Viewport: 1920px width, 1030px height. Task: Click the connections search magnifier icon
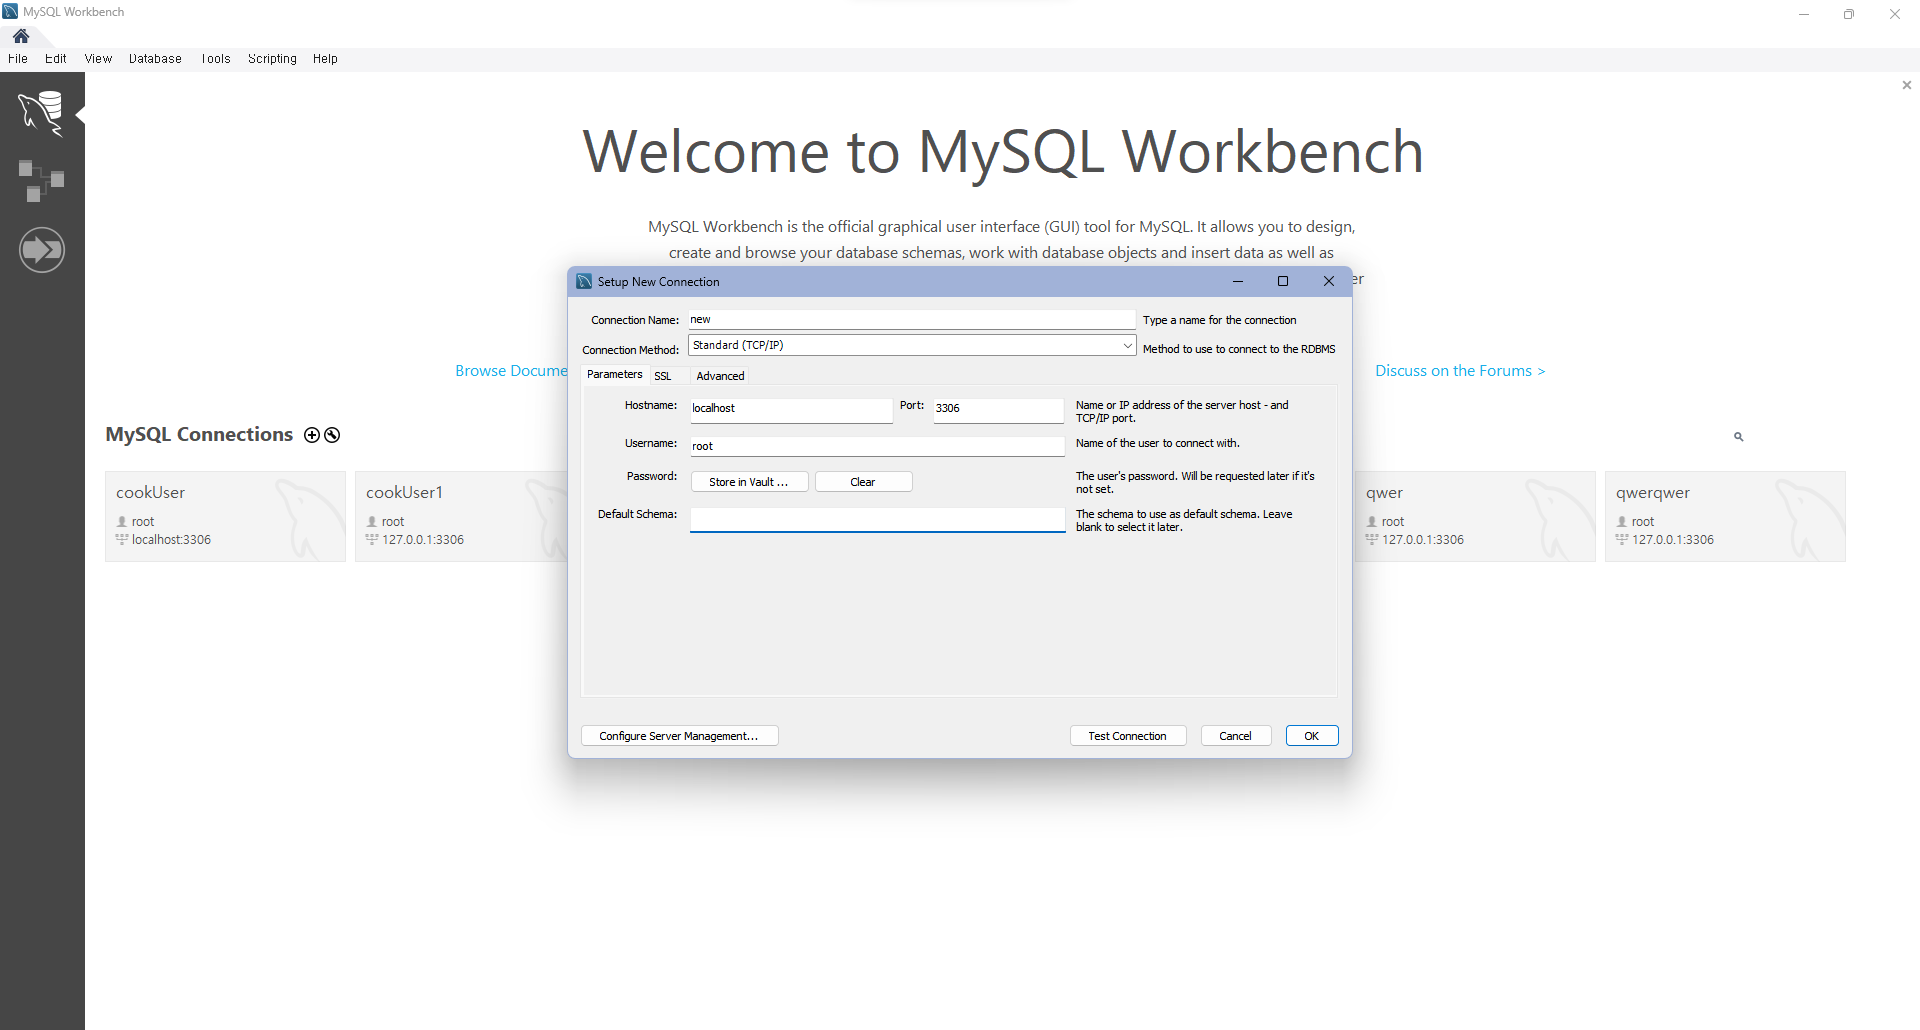tap(1739, 437)
